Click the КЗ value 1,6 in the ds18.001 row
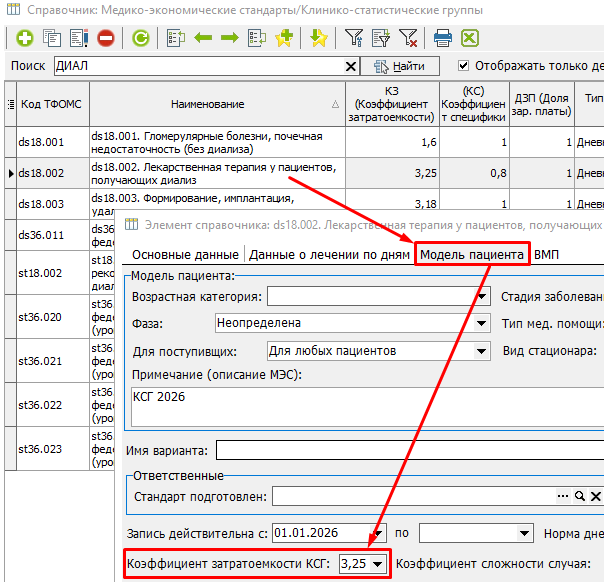The width and height of the screenshot is (604, 582). 393,142
